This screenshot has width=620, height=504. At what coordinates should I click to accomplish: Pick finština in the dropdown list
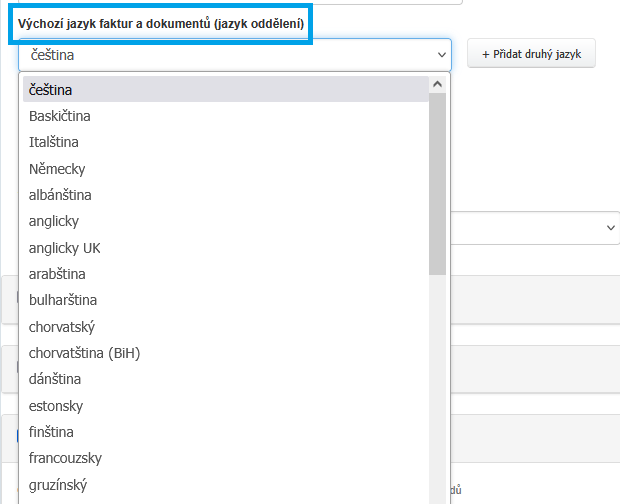[x=52, y=432]
